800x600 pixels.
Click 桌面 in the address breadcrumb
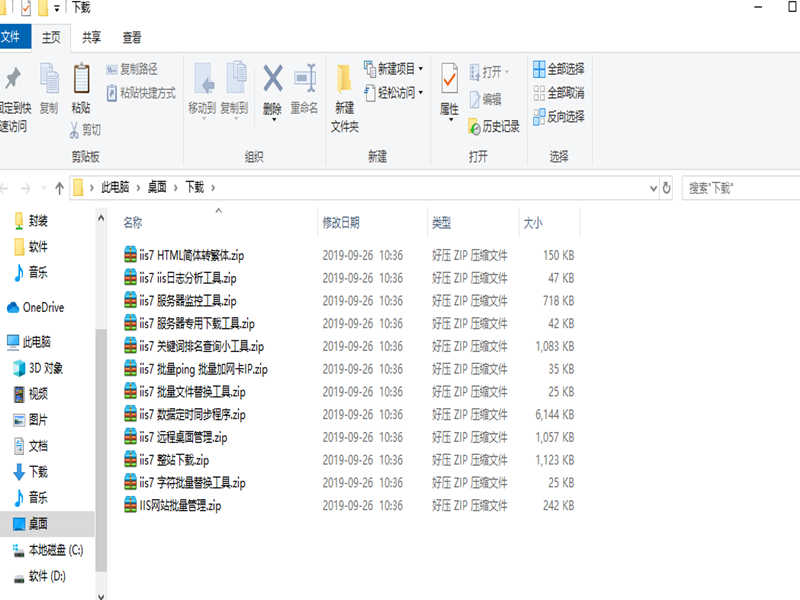157,187
